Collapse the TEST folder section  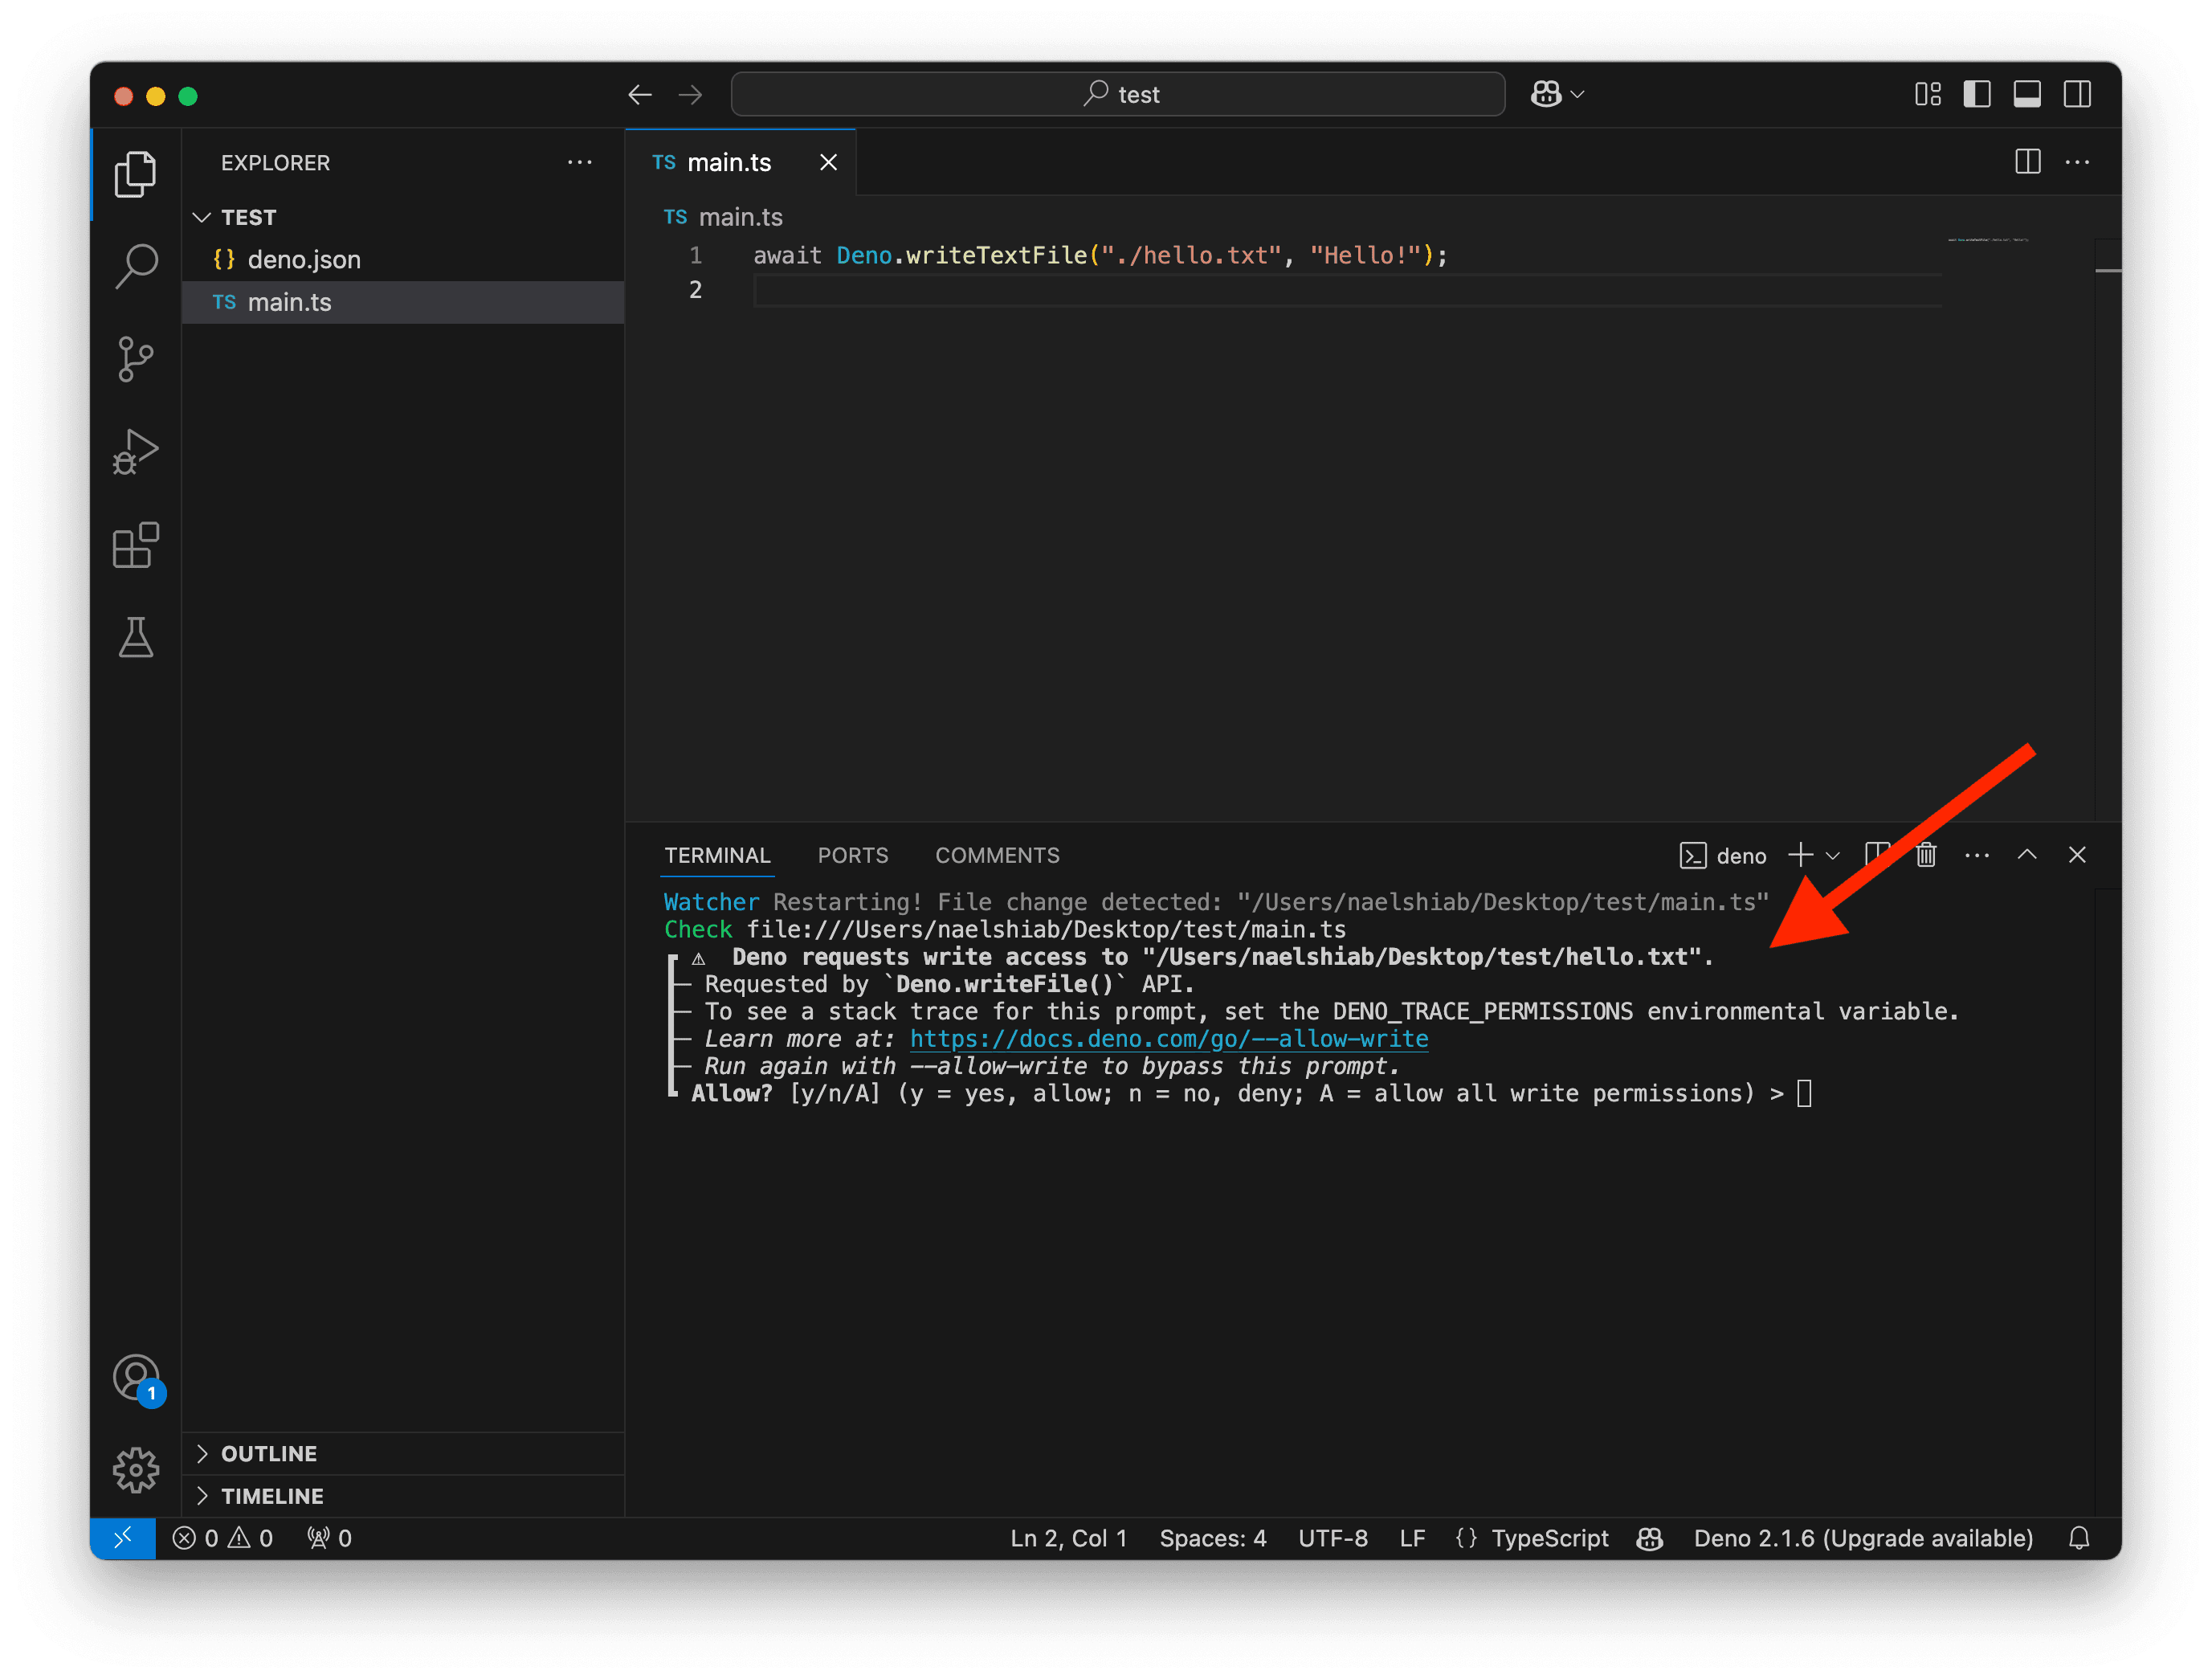404,217
